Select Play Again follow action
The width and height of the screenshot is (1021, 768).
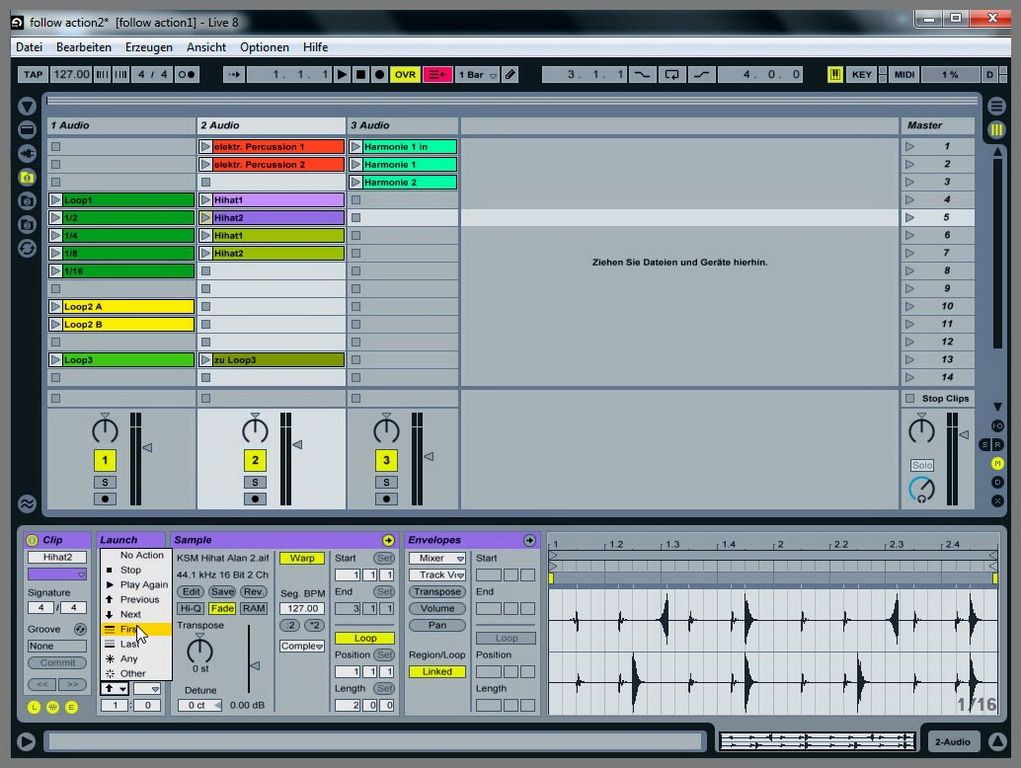coord(136,585)
